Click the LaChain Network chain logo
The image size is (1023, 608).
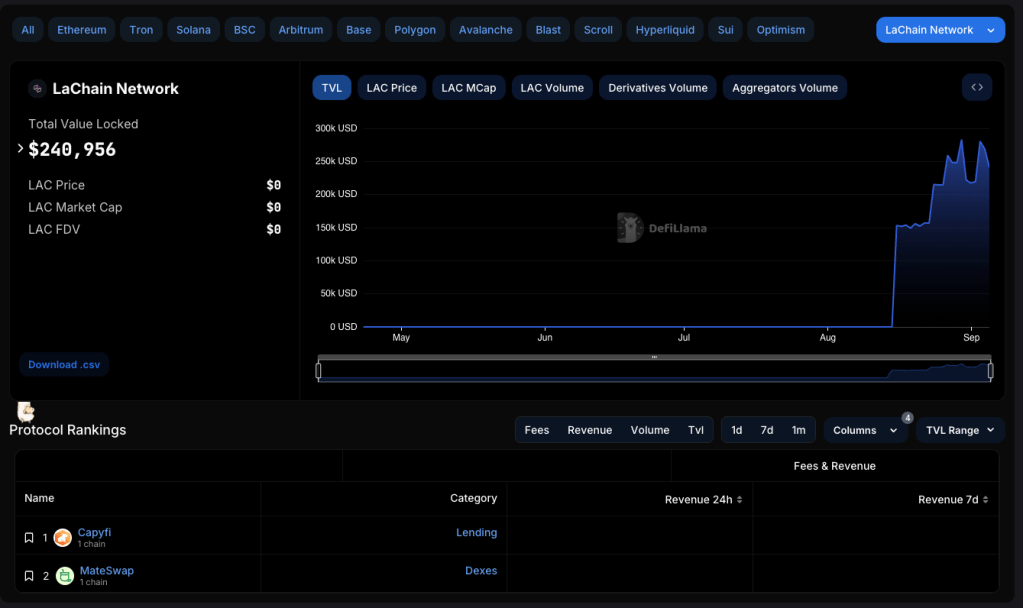click(x=37, y=89)
